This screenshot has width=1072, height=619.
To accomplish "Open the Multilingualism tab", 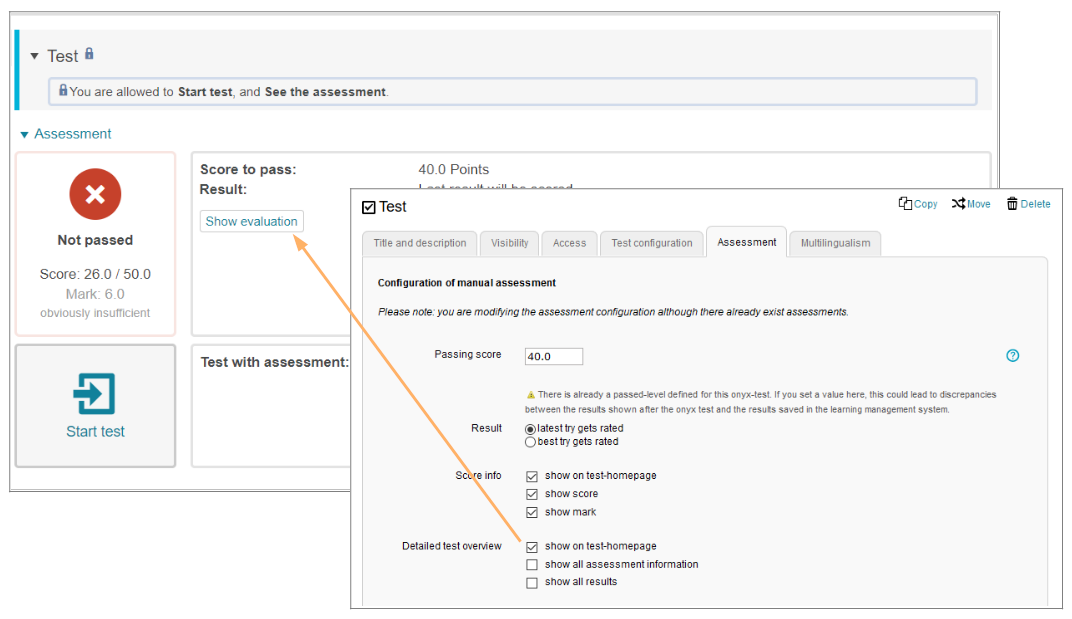I will (x=835, y=243).
